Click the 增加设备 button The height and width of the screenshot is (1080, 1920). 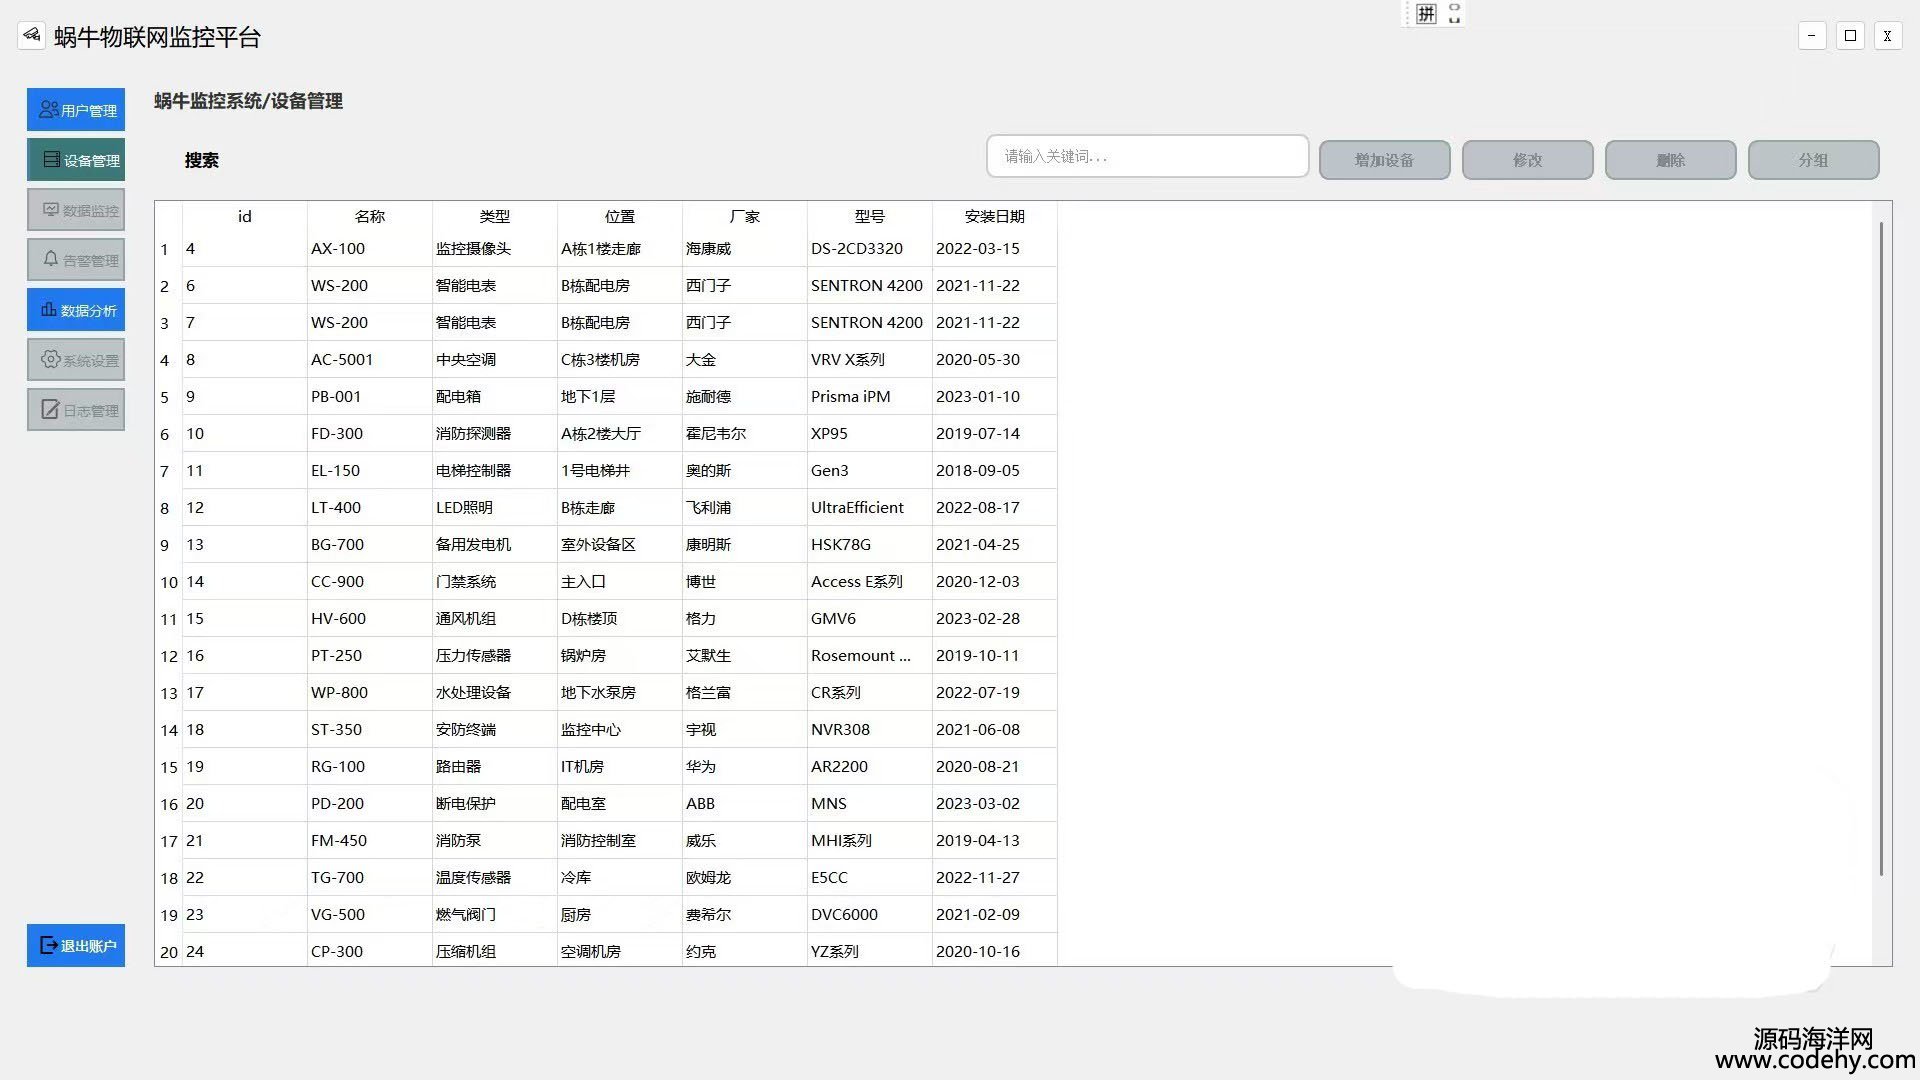tap(1384, 160)
